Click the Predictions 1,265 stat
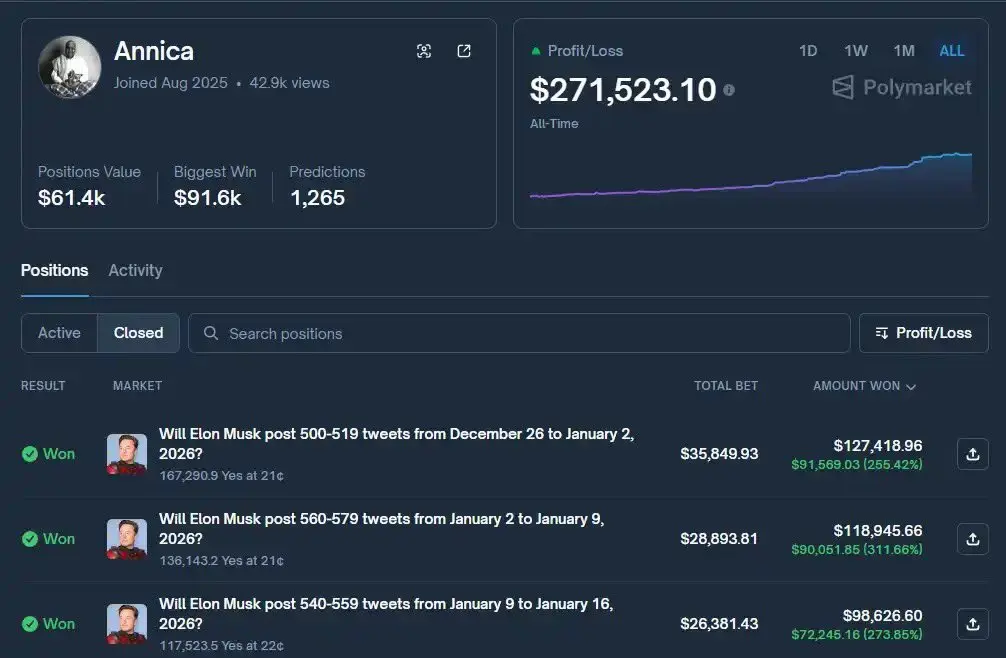Viewport: 1006px width, 658px height. pyautogui.click(x=327, y=185)
